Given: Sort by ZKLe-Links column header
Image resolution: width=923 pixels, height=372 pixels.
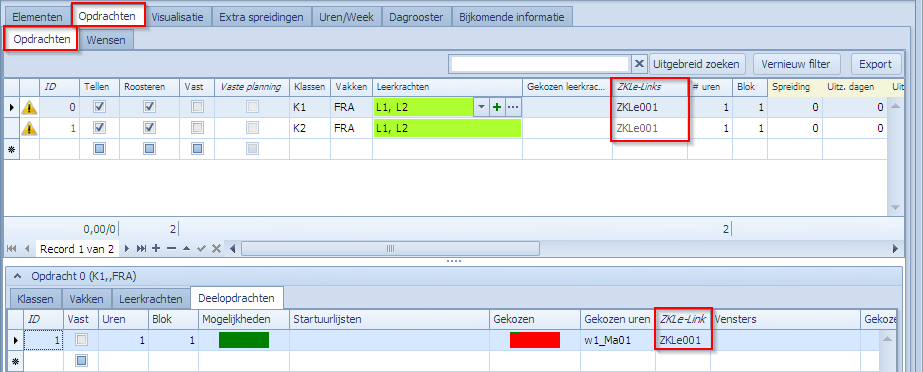Looking at the screenshot, I should click(x=650, y=87).
